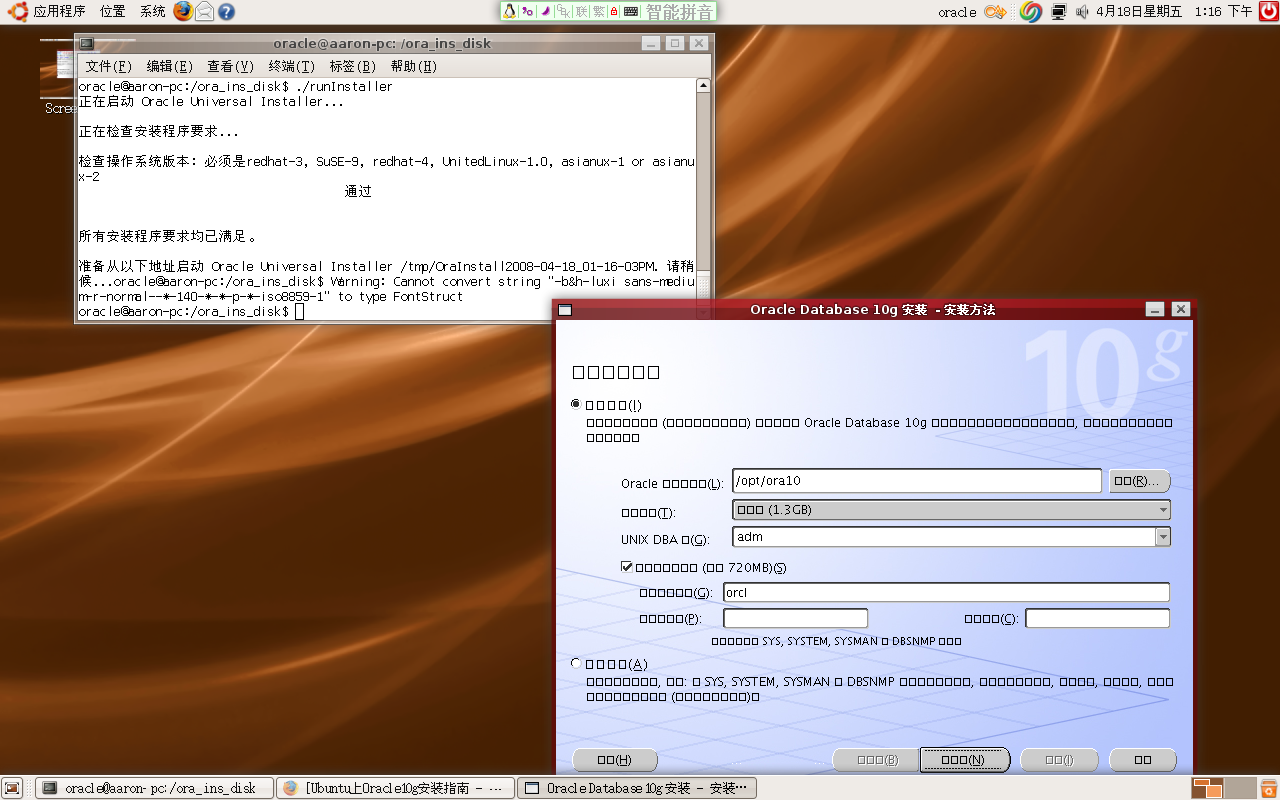
Task: Close the Oracle installer window
Action: (1181, 310)
